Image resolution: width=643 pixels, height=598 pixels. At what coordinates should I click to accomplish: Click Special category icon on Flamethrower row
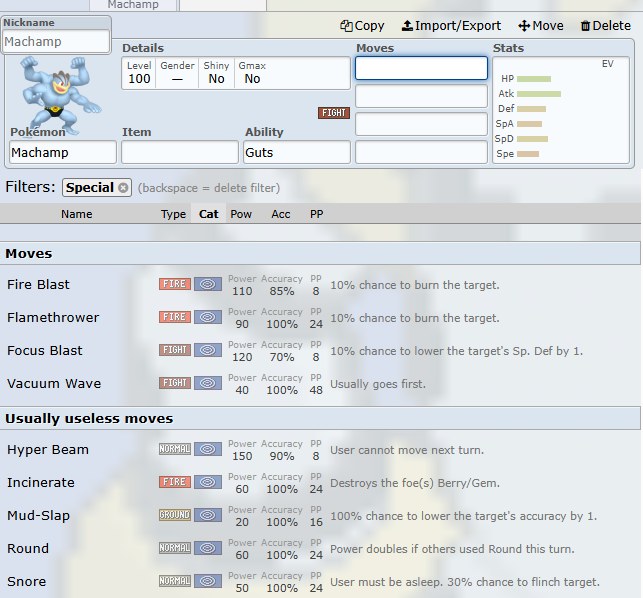point(208,317)
